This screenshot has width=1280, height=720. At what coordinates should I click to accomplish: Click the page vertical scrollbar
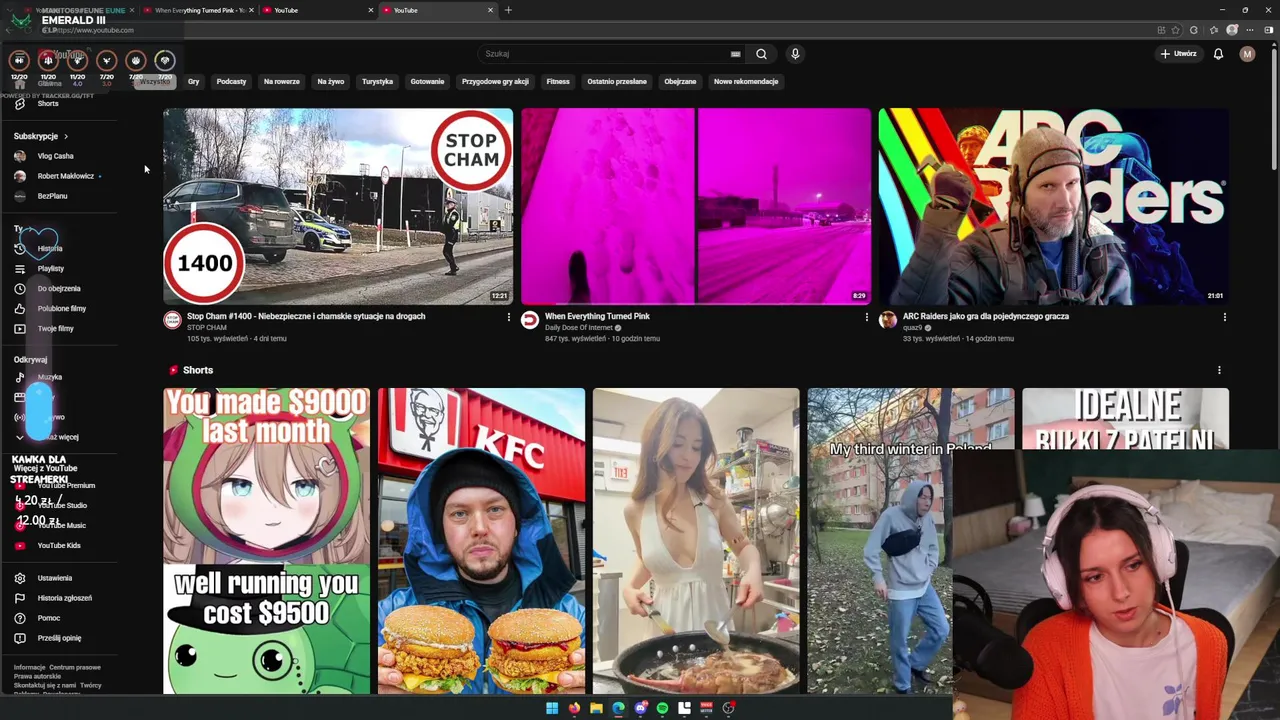click(1274, 110)
